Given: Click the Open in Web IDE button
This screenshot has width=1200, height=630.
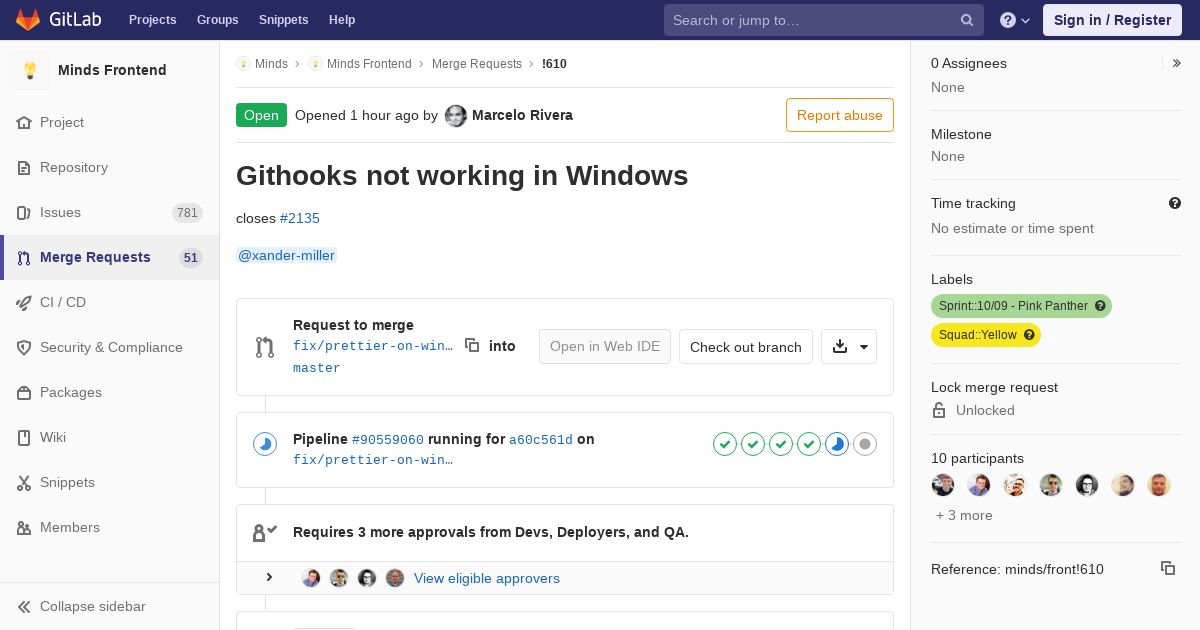Looking at the screenshot, I should click(x=605, y=346).
